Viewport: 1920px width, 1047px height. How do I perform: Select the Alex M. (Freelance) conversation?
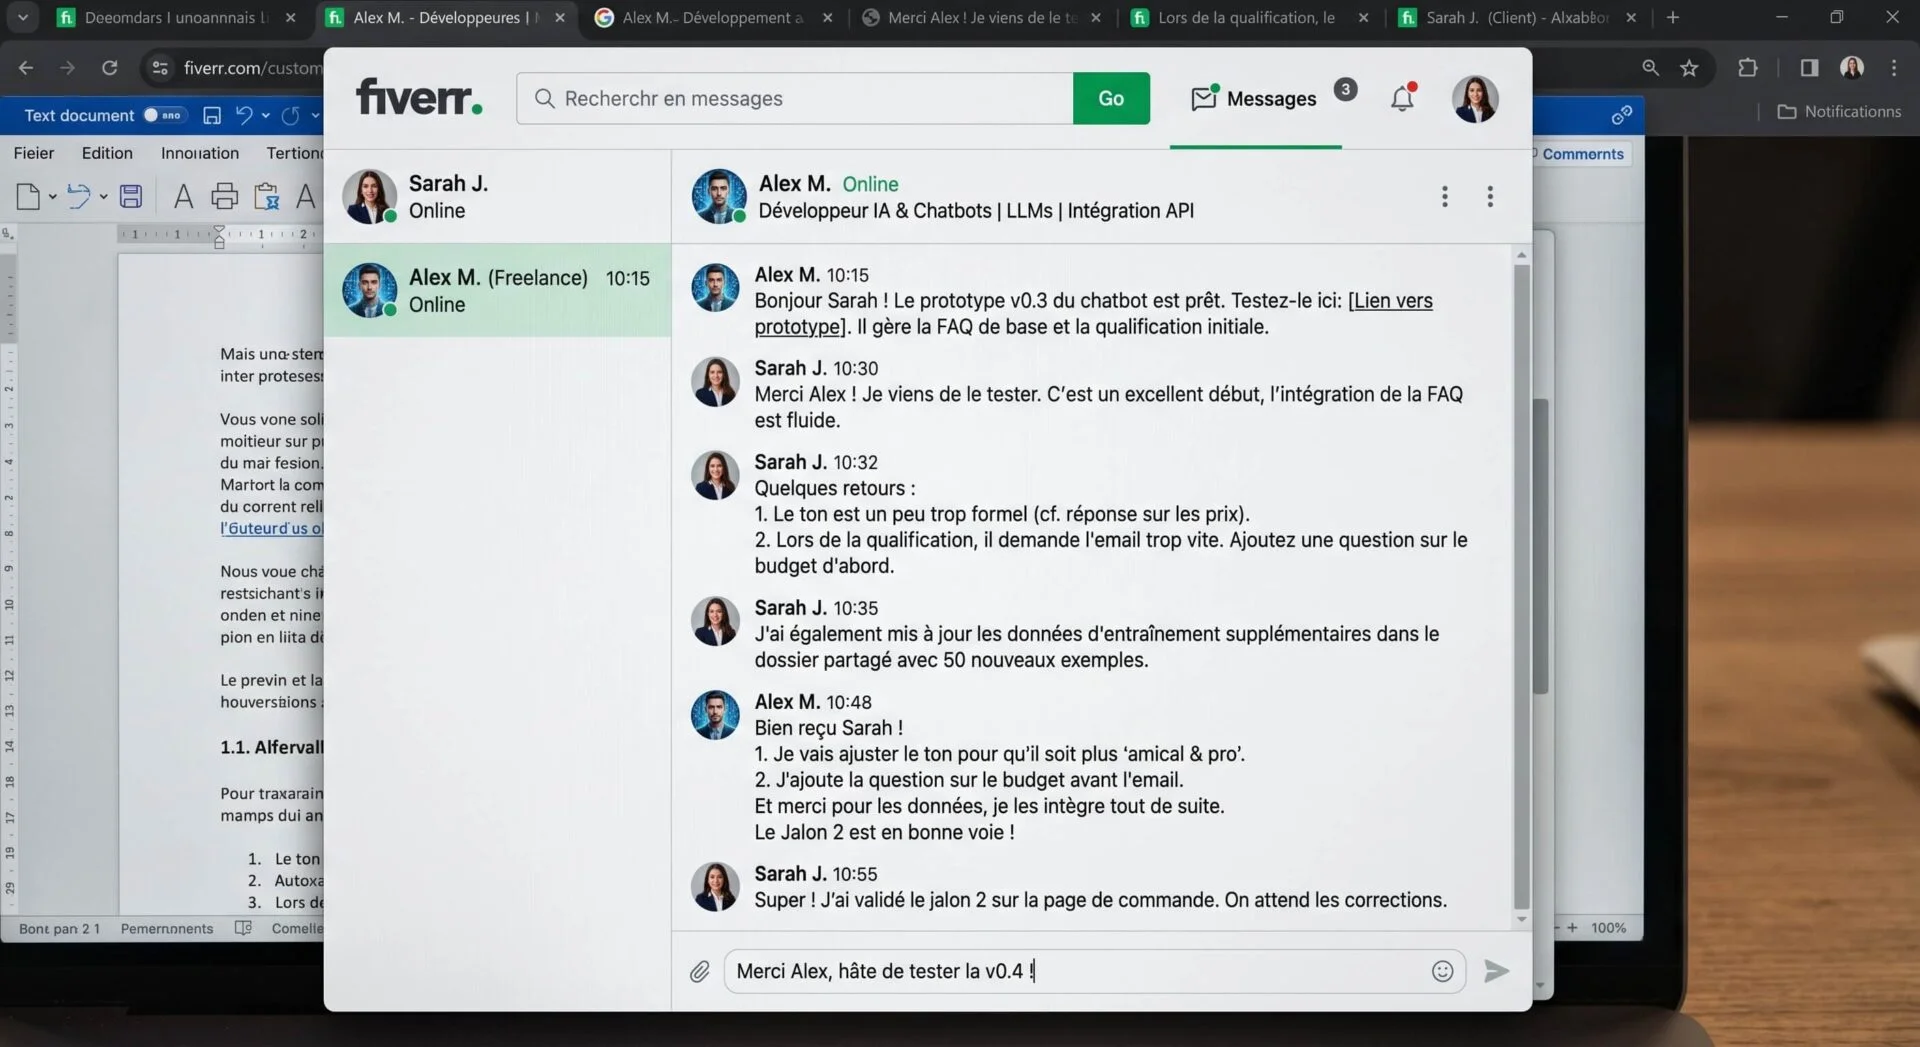click(497, 290)
